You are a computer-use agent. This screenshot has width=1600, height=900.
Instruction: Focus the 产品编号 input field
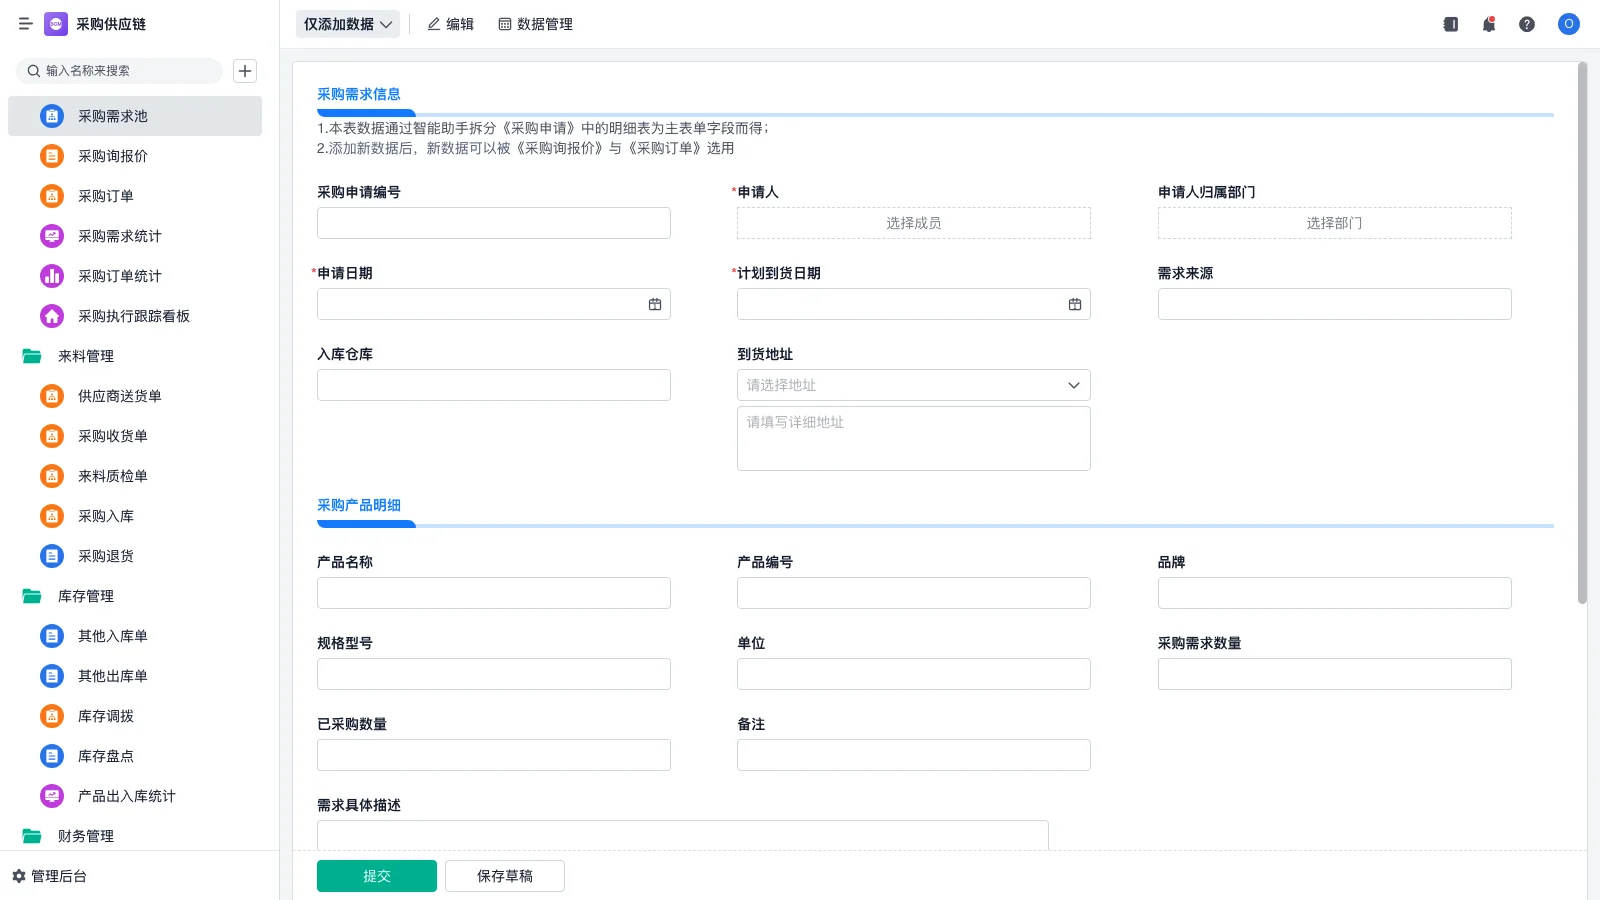tap(914, 593)
